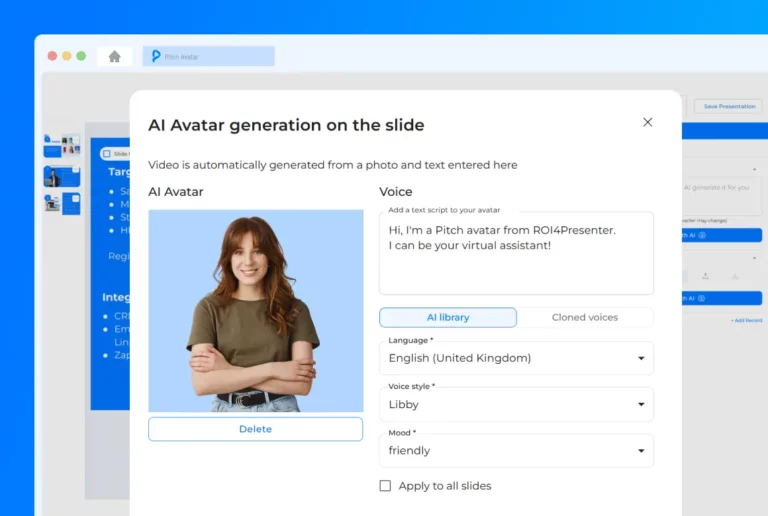
Task: Click the red window close dot
Action: 53,56
